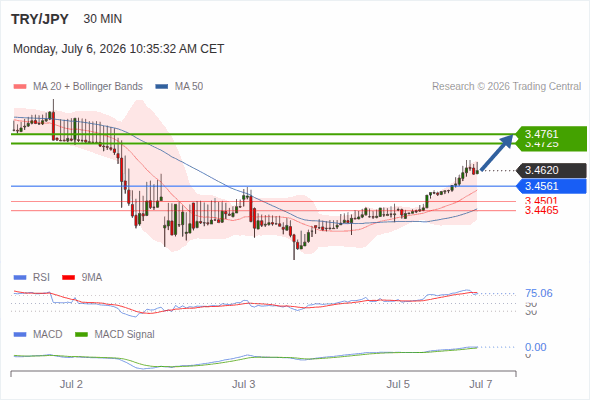Click the MA 50 legend swatch
This screenshot has height=400, width=590.
(161, 87)
